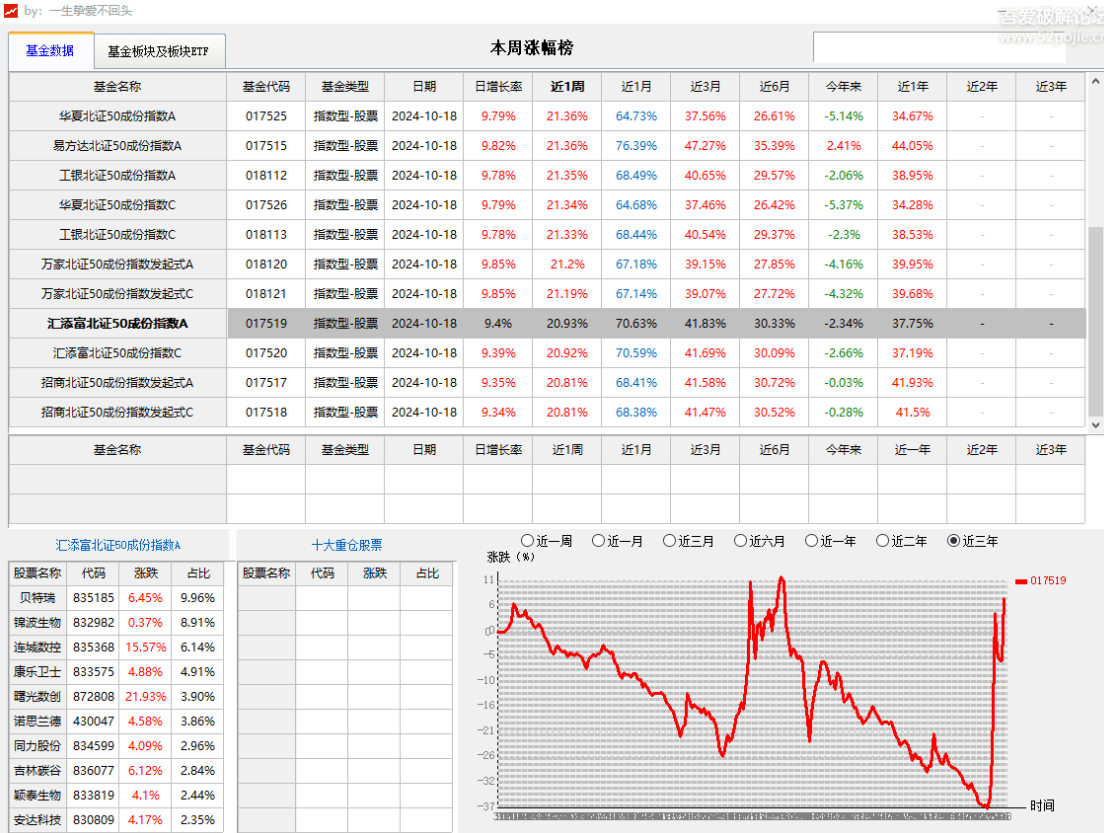Click the red chart app icon in title bar
The image size is (1104, 833).
tap(11, 11)
